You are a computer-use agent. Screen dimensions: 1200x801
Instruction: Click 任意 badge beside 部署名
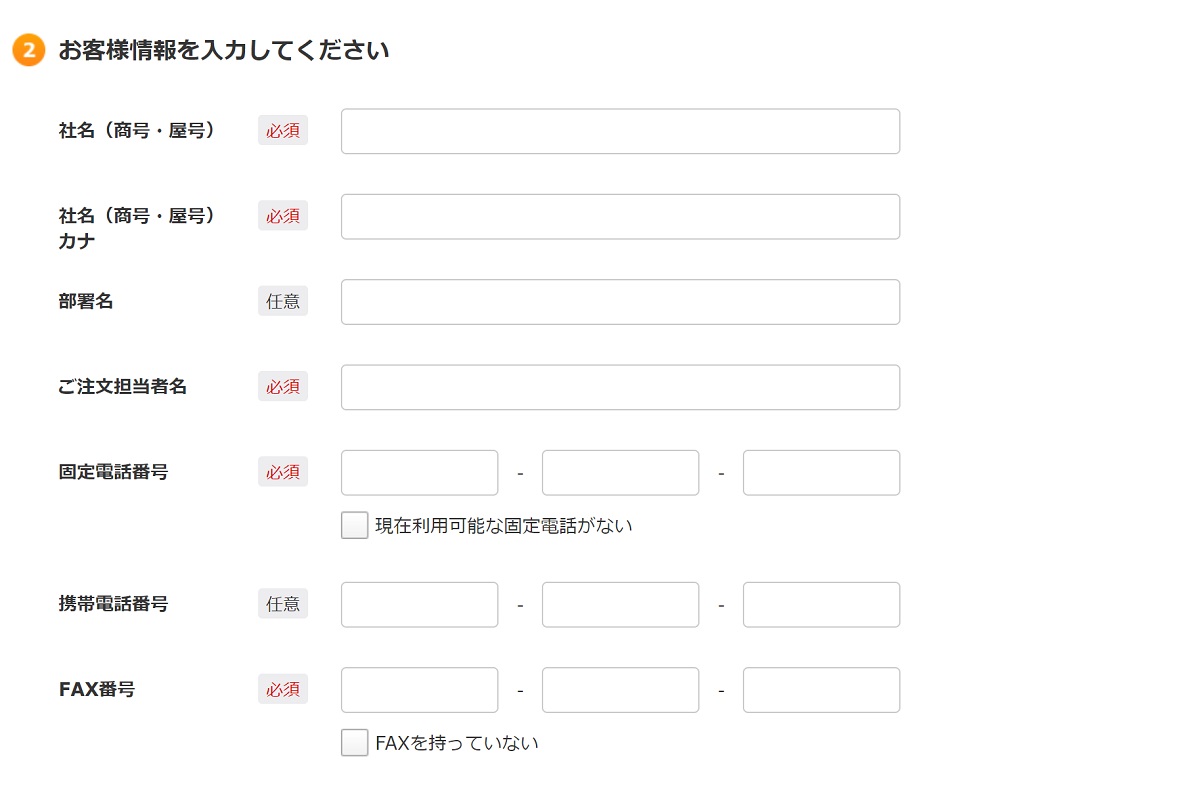coord(283,301)
